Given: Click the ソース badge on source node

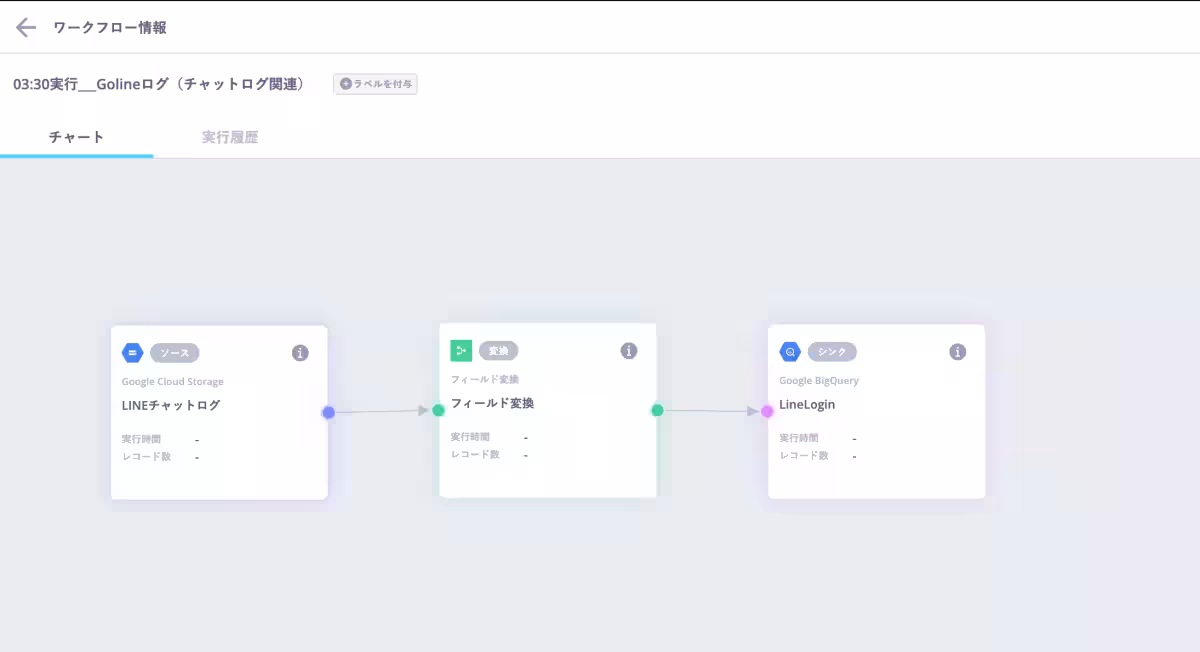Looking at the screenshot, I should click(x=175, y=353).
